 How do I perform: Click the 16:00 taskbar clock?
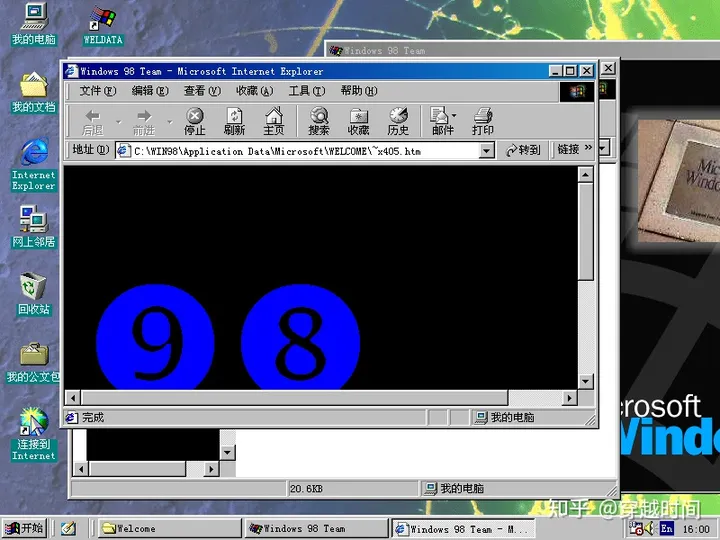pos(696,529)
